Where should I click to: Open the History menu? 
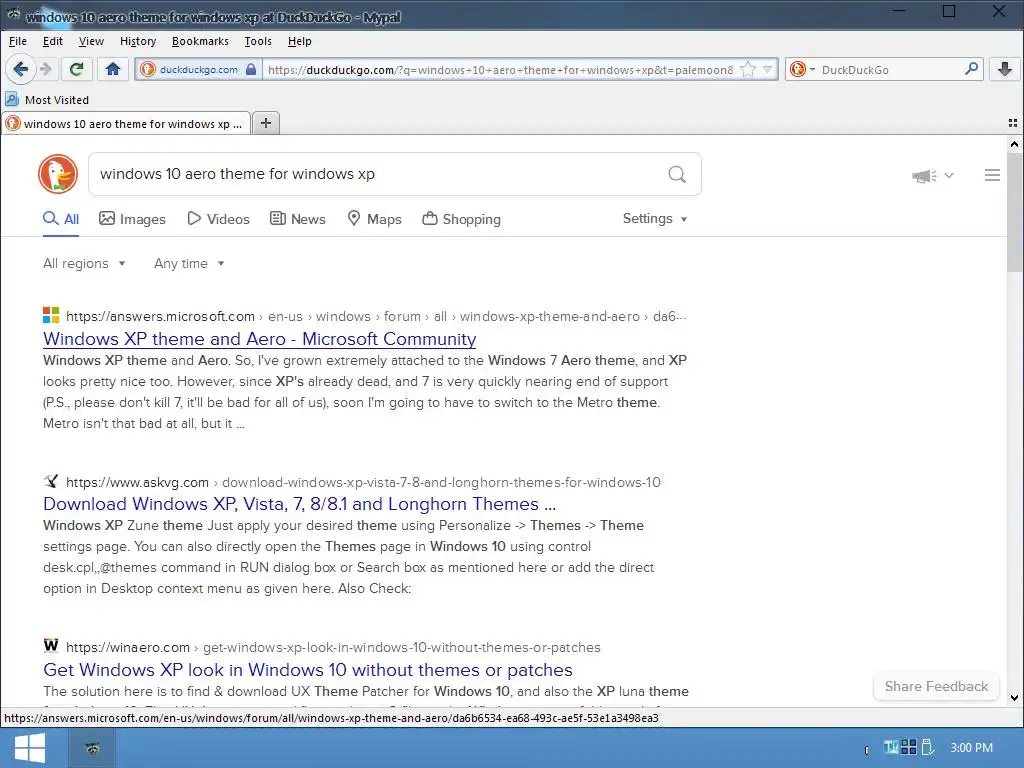tap(138, 41)
